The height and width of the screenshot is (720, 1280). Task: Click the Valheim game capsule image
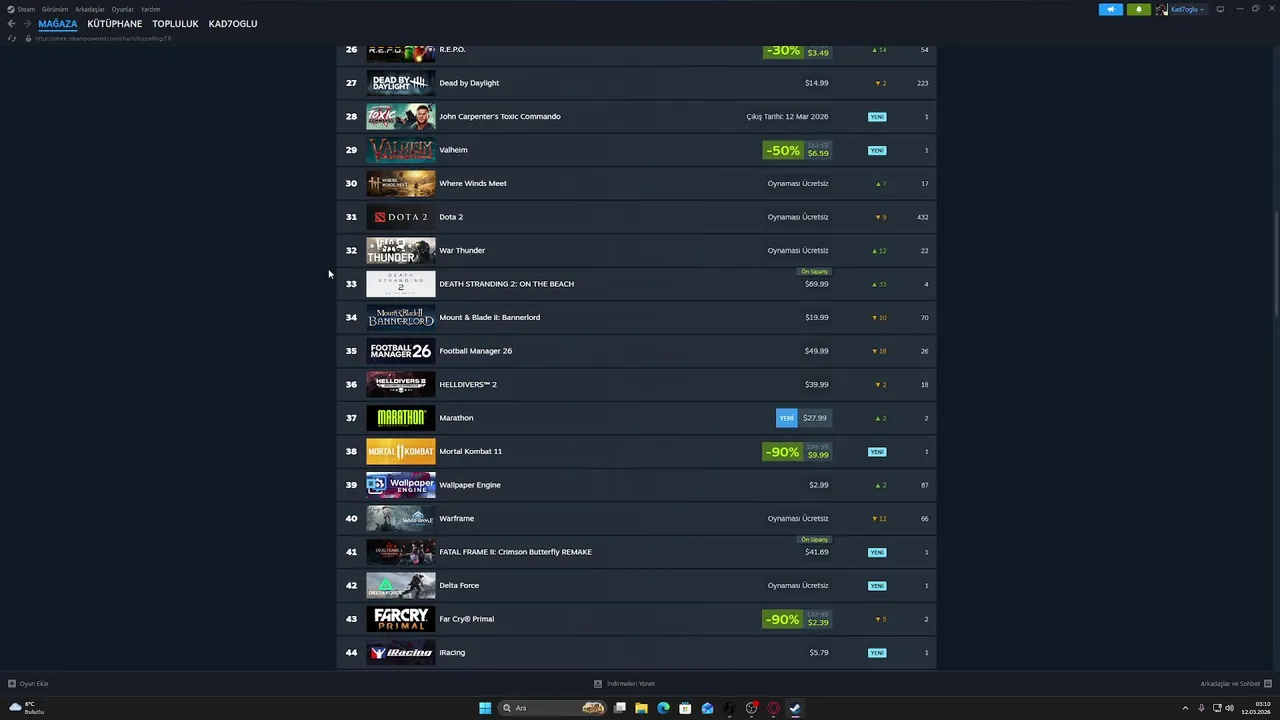coord(400,150)
